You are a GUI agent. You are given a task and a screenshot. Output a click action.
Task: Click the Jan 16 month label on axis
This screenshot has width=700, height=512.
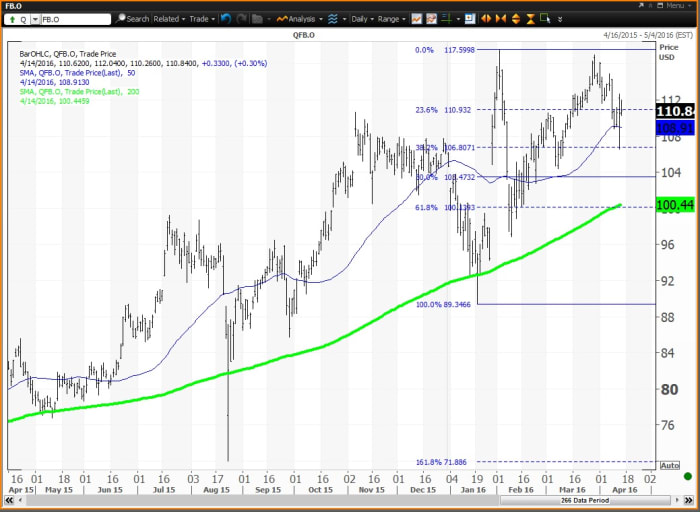473,490
